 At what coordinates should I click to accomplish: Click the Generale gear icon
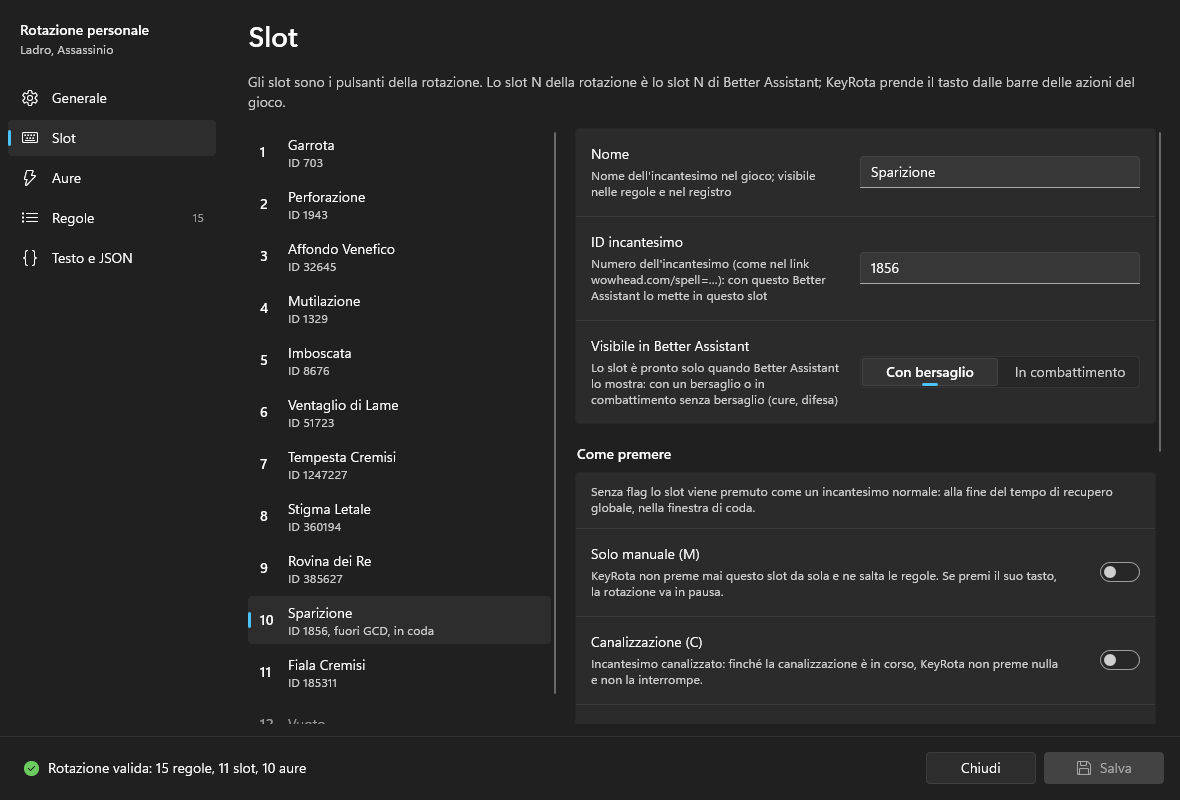pyautogui.click(x=30, y=98)
